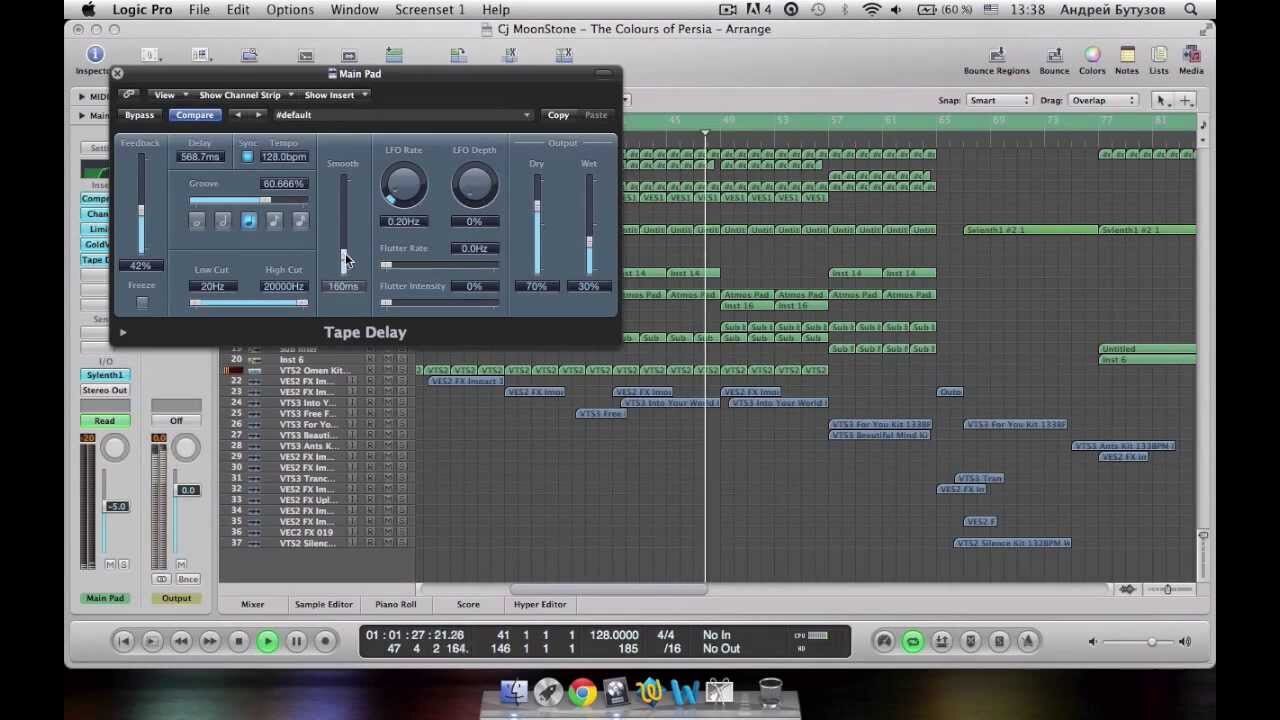Switch to the Piano Roll tab

point(395,604)
